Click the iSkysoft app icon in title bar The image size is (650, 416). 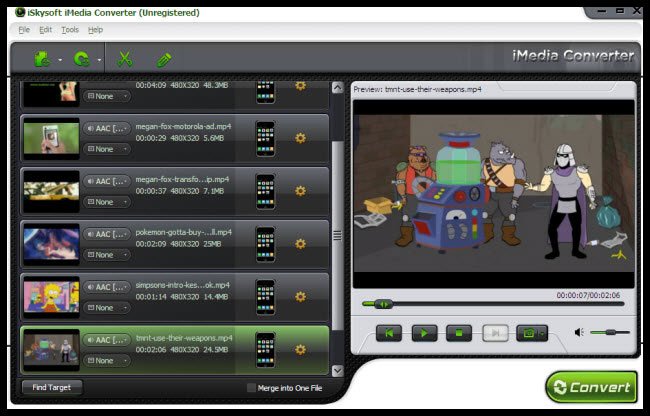(20, 12)
